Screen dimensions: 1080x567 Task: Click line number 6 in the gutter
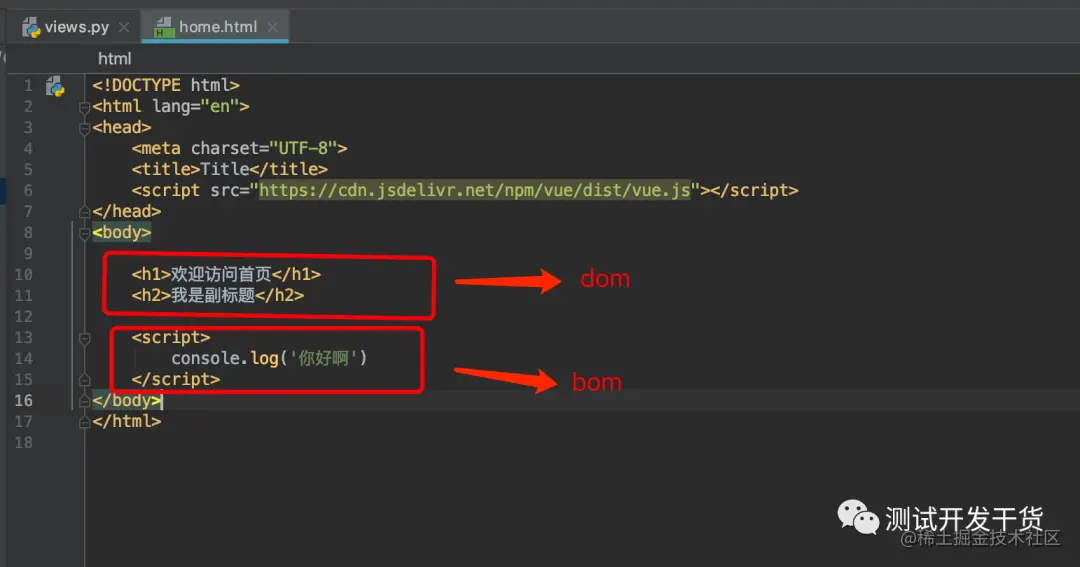pyautogui.click(x=28, y=191)
